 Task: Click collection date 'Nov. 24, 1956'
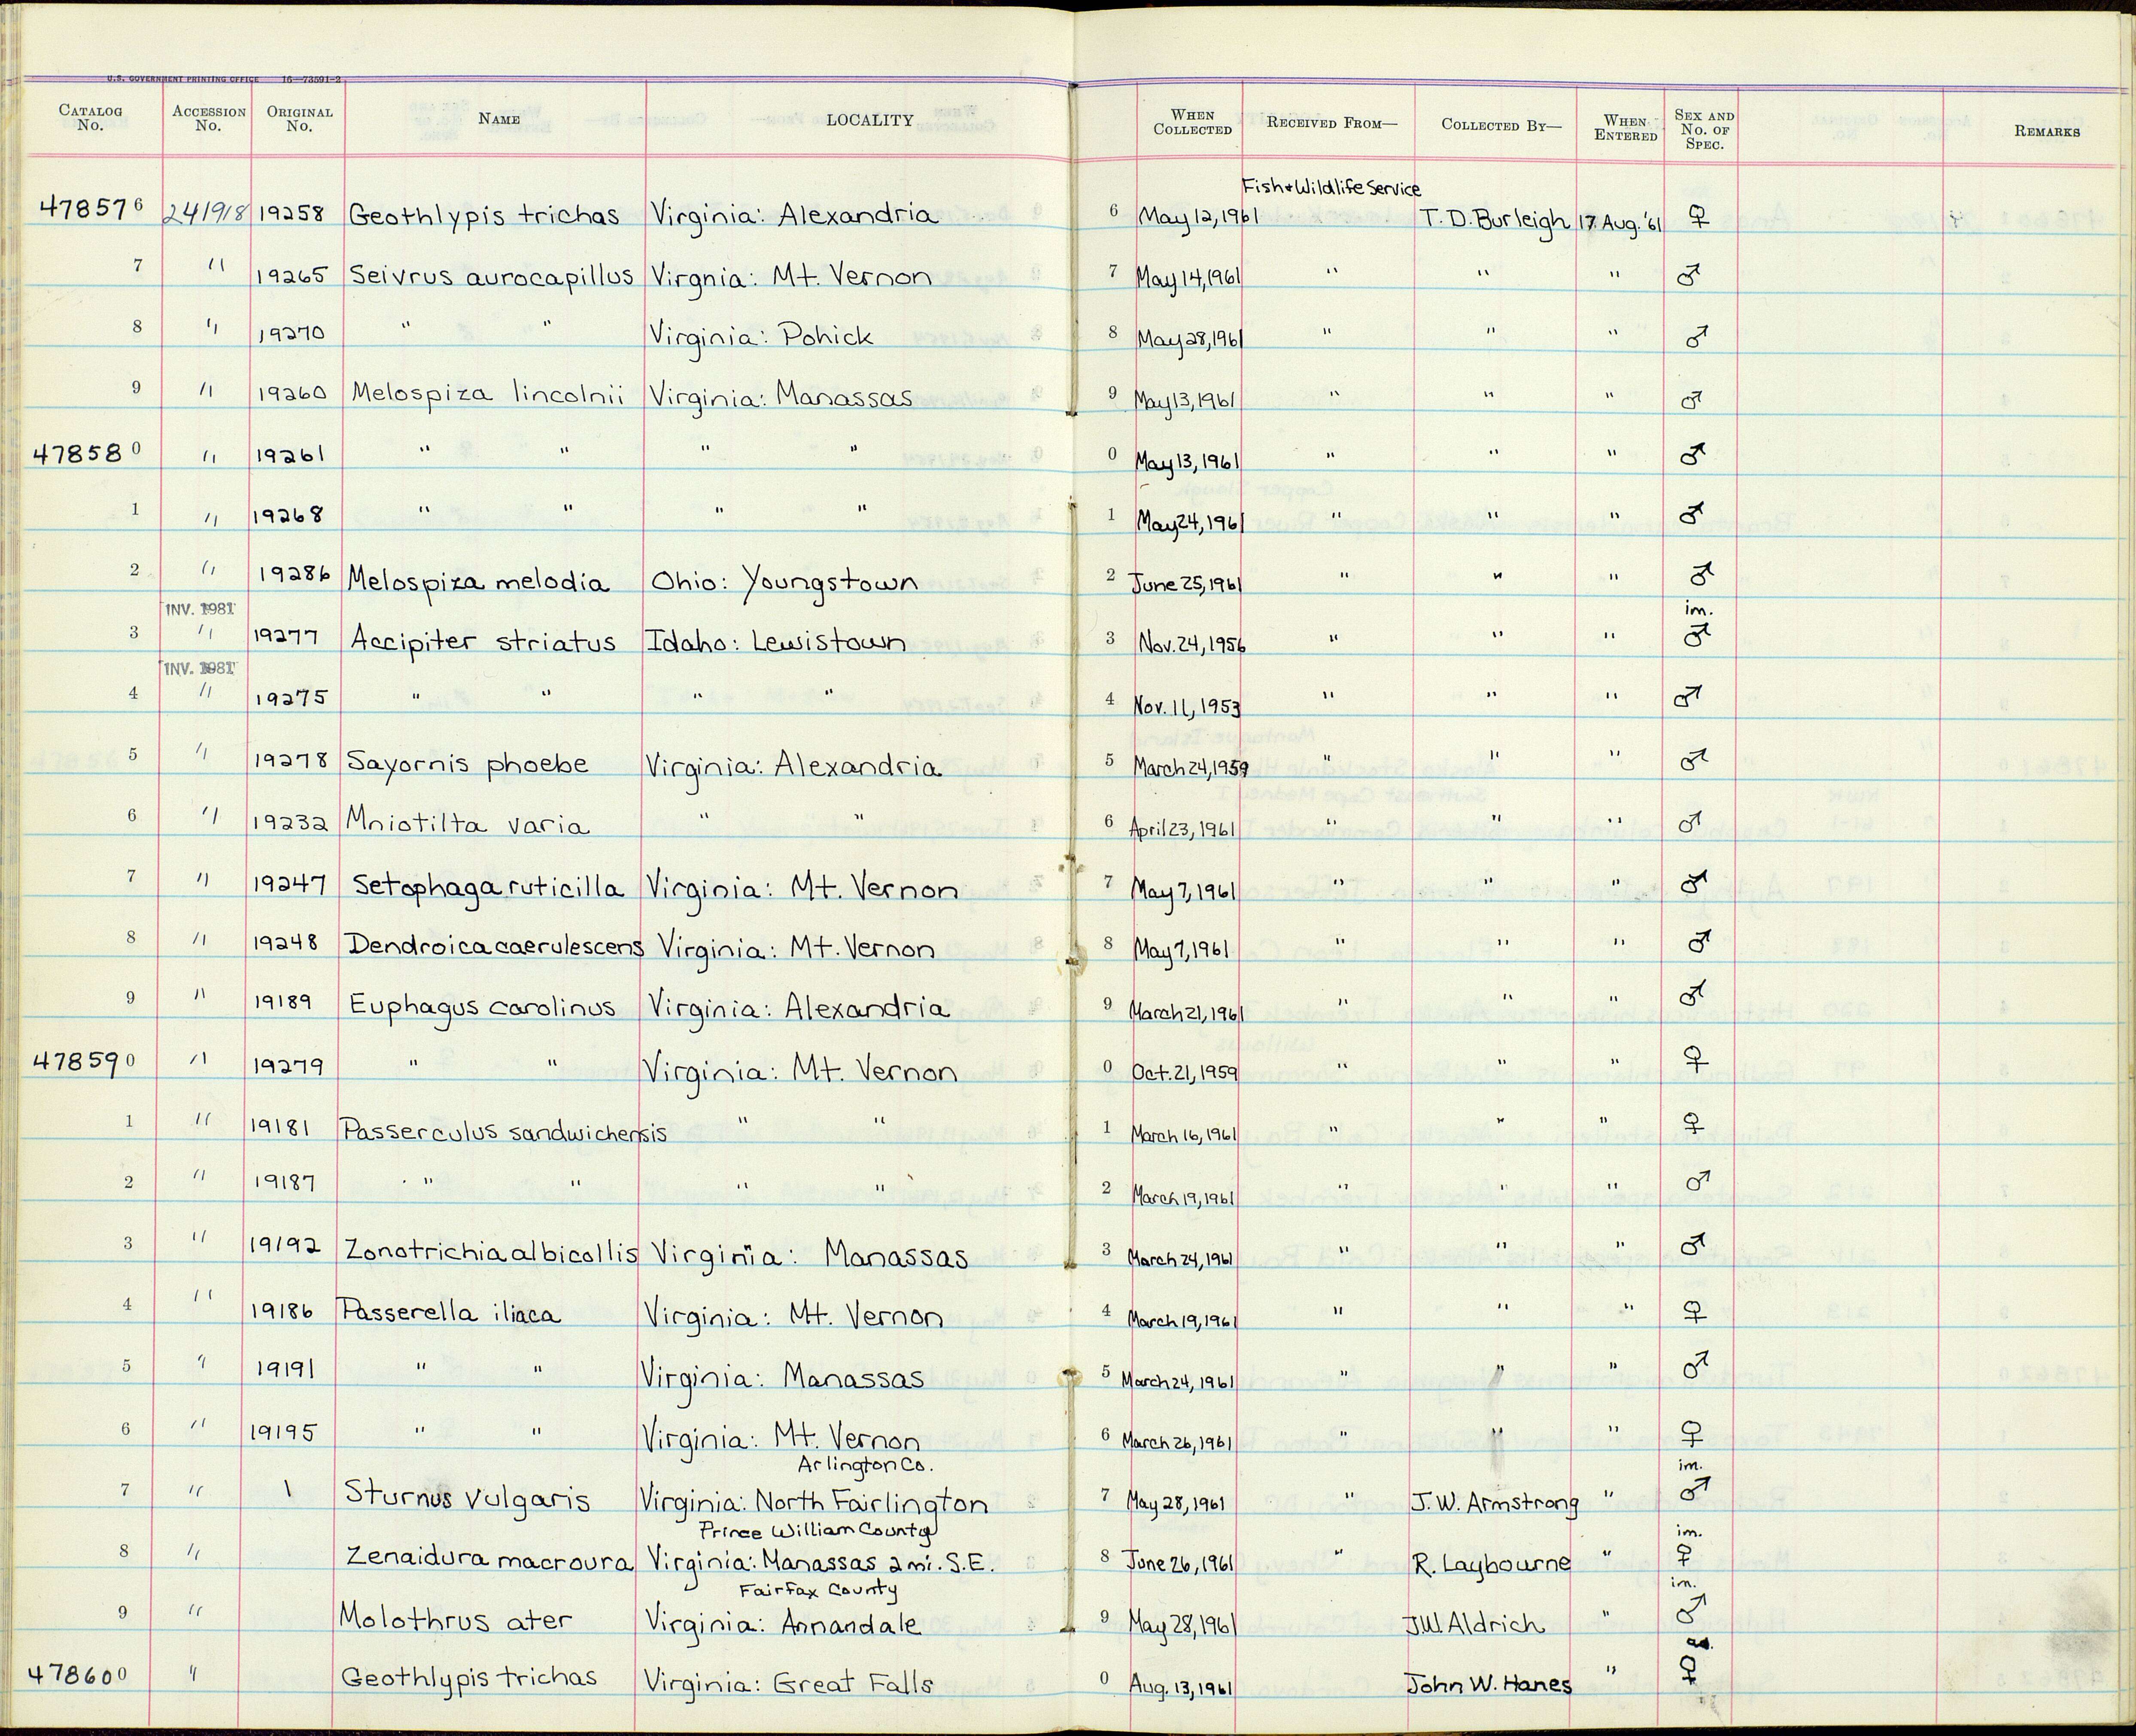1191,644
